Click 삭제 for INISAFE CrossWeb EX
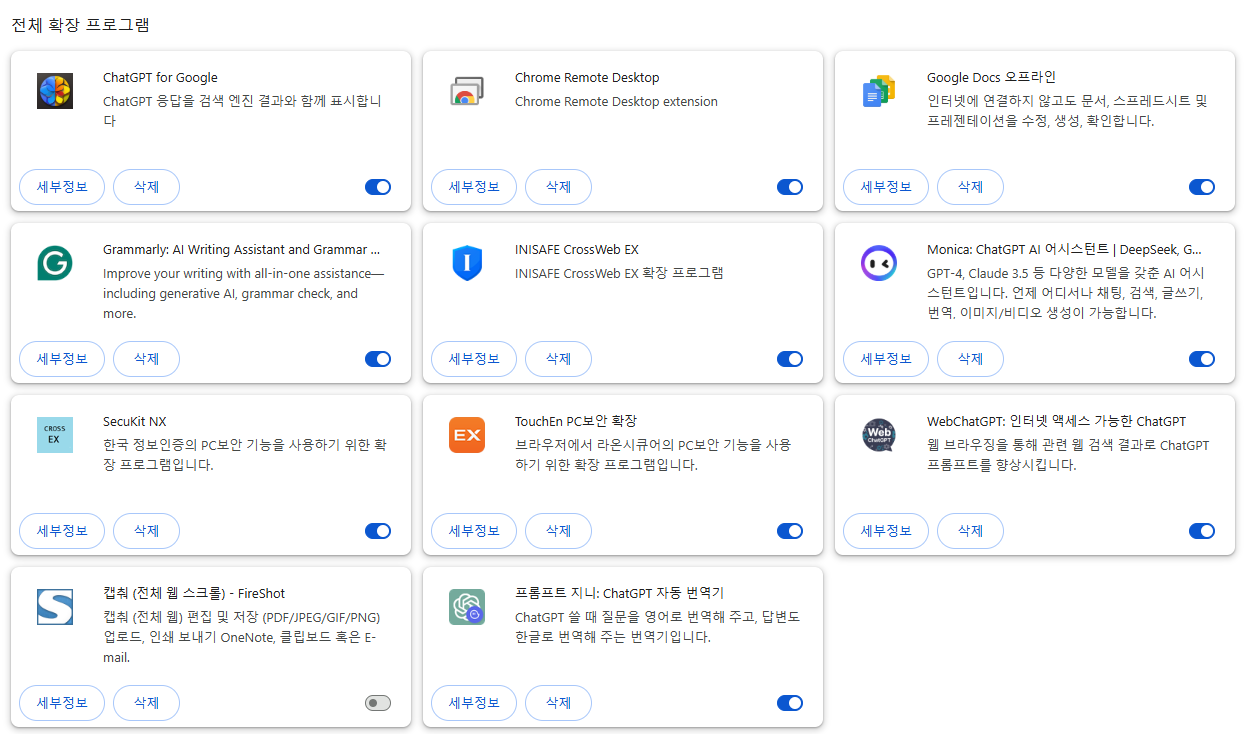The image size is (1252, 734). (x=558, y=359)
